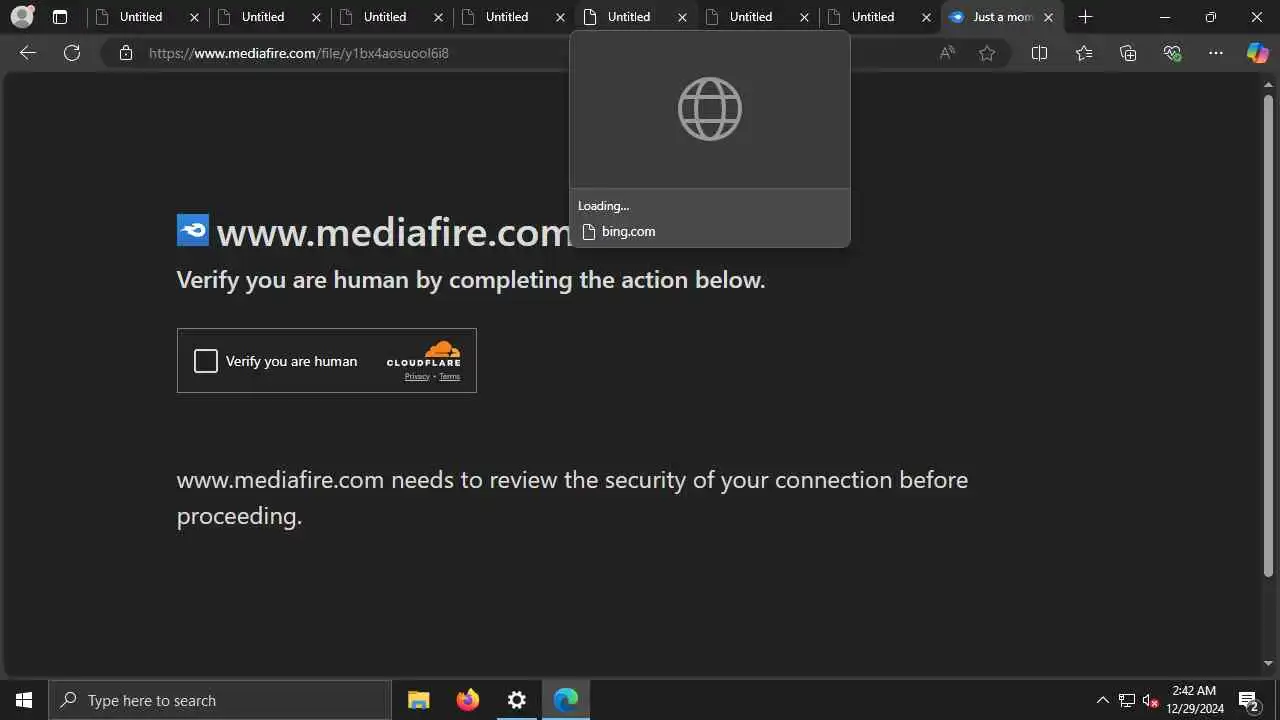
Task: Show hidden system tray icons
Action: [1102, 700]
